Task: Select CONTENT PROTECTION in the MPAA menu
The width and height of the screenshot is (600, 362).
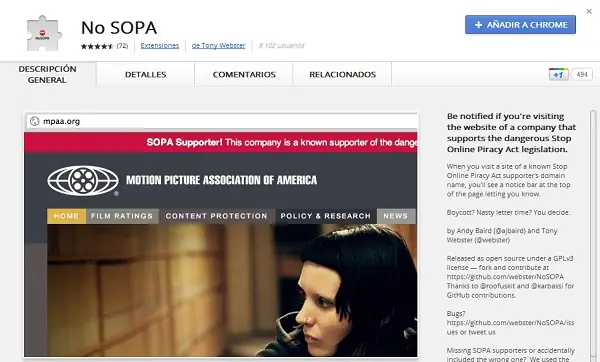Action: tap(217, 216)
